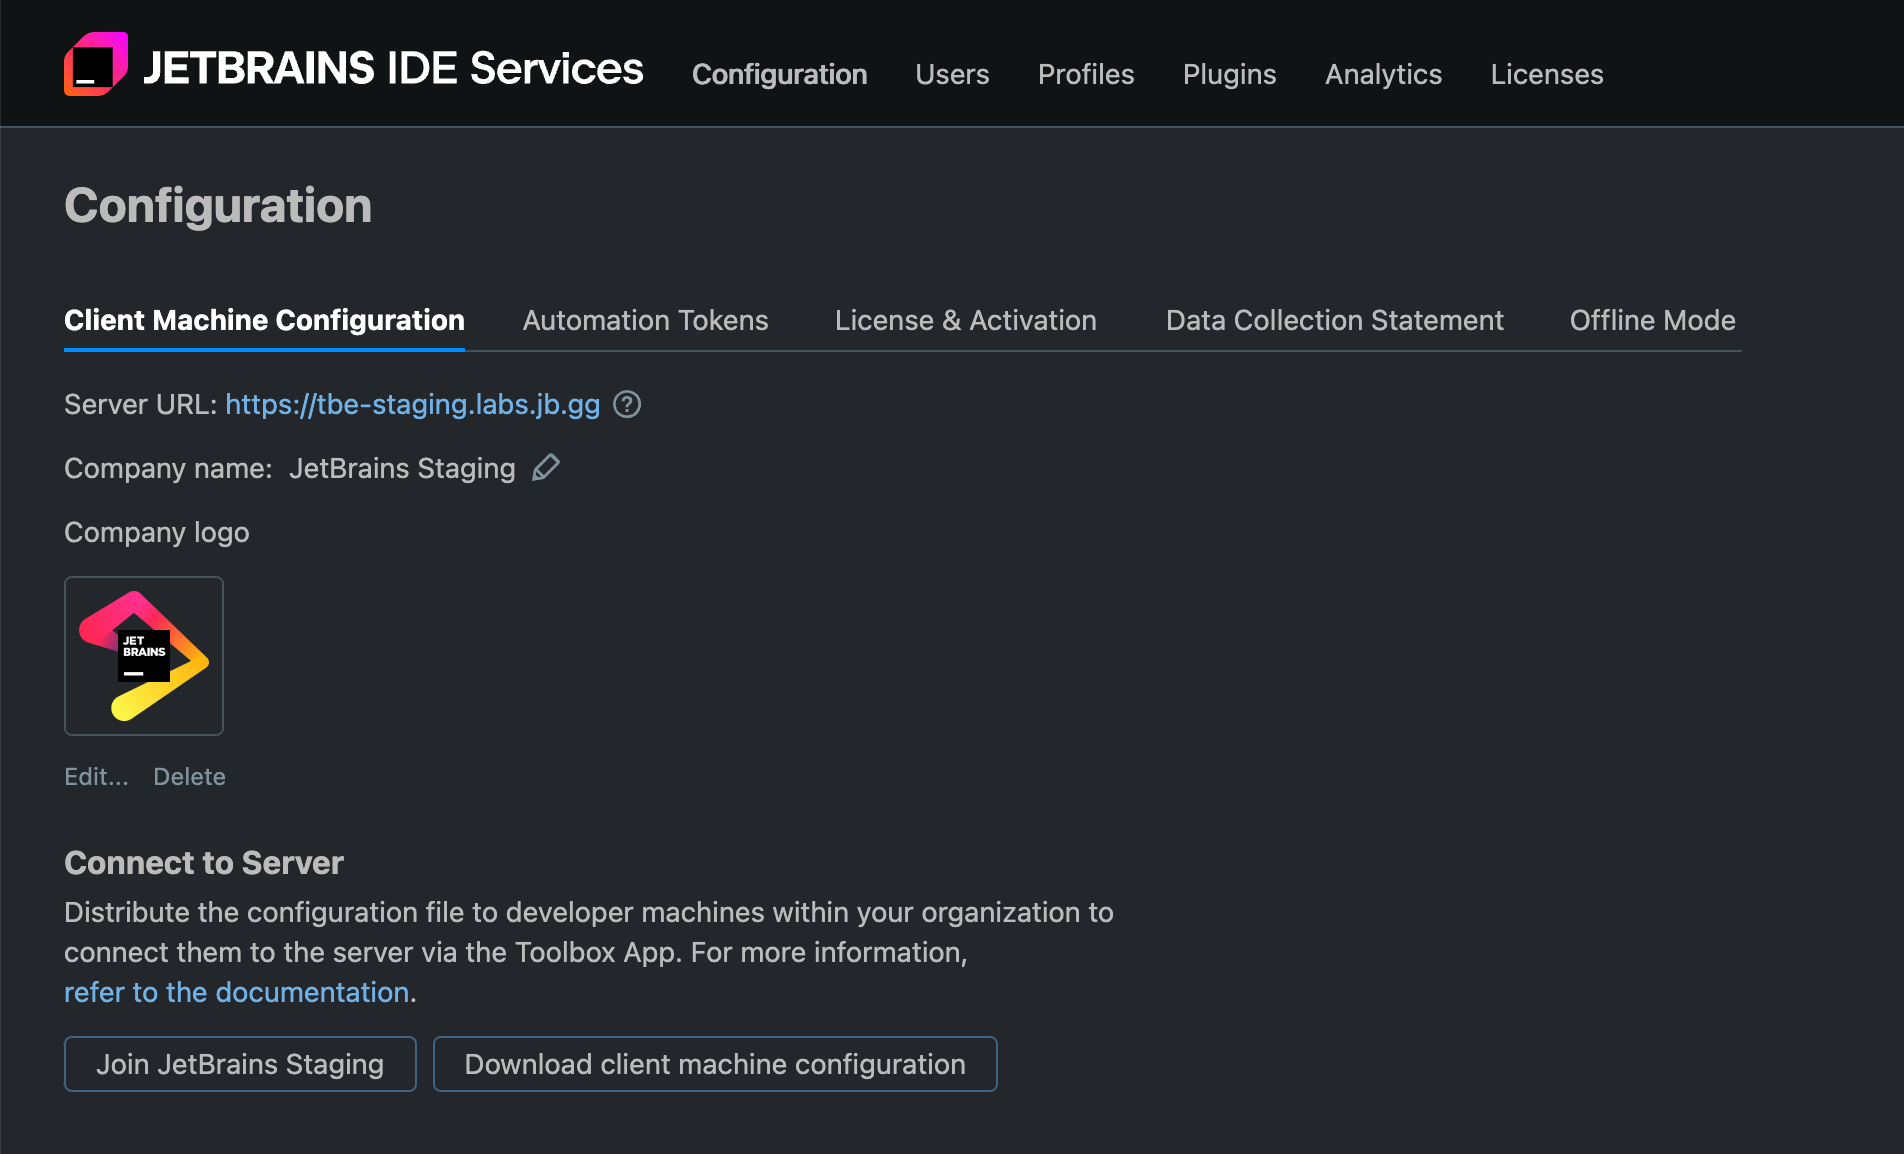
Task: Click Download client machine configuration
Action: (714, 1063)
